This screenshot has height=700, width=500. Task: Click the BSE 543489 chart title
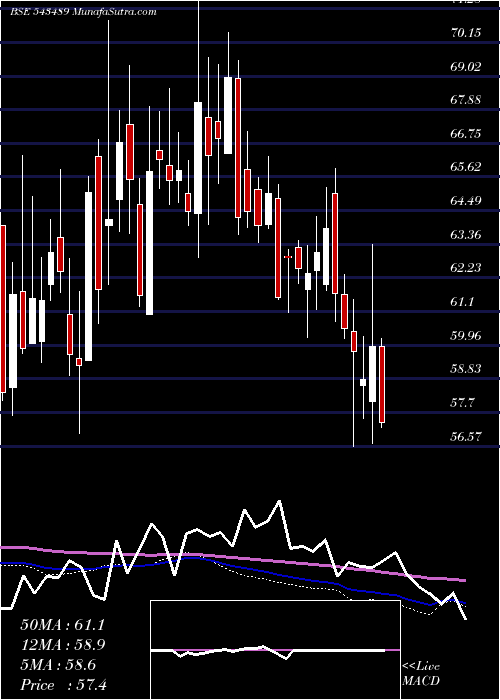(x=83, y=12)
